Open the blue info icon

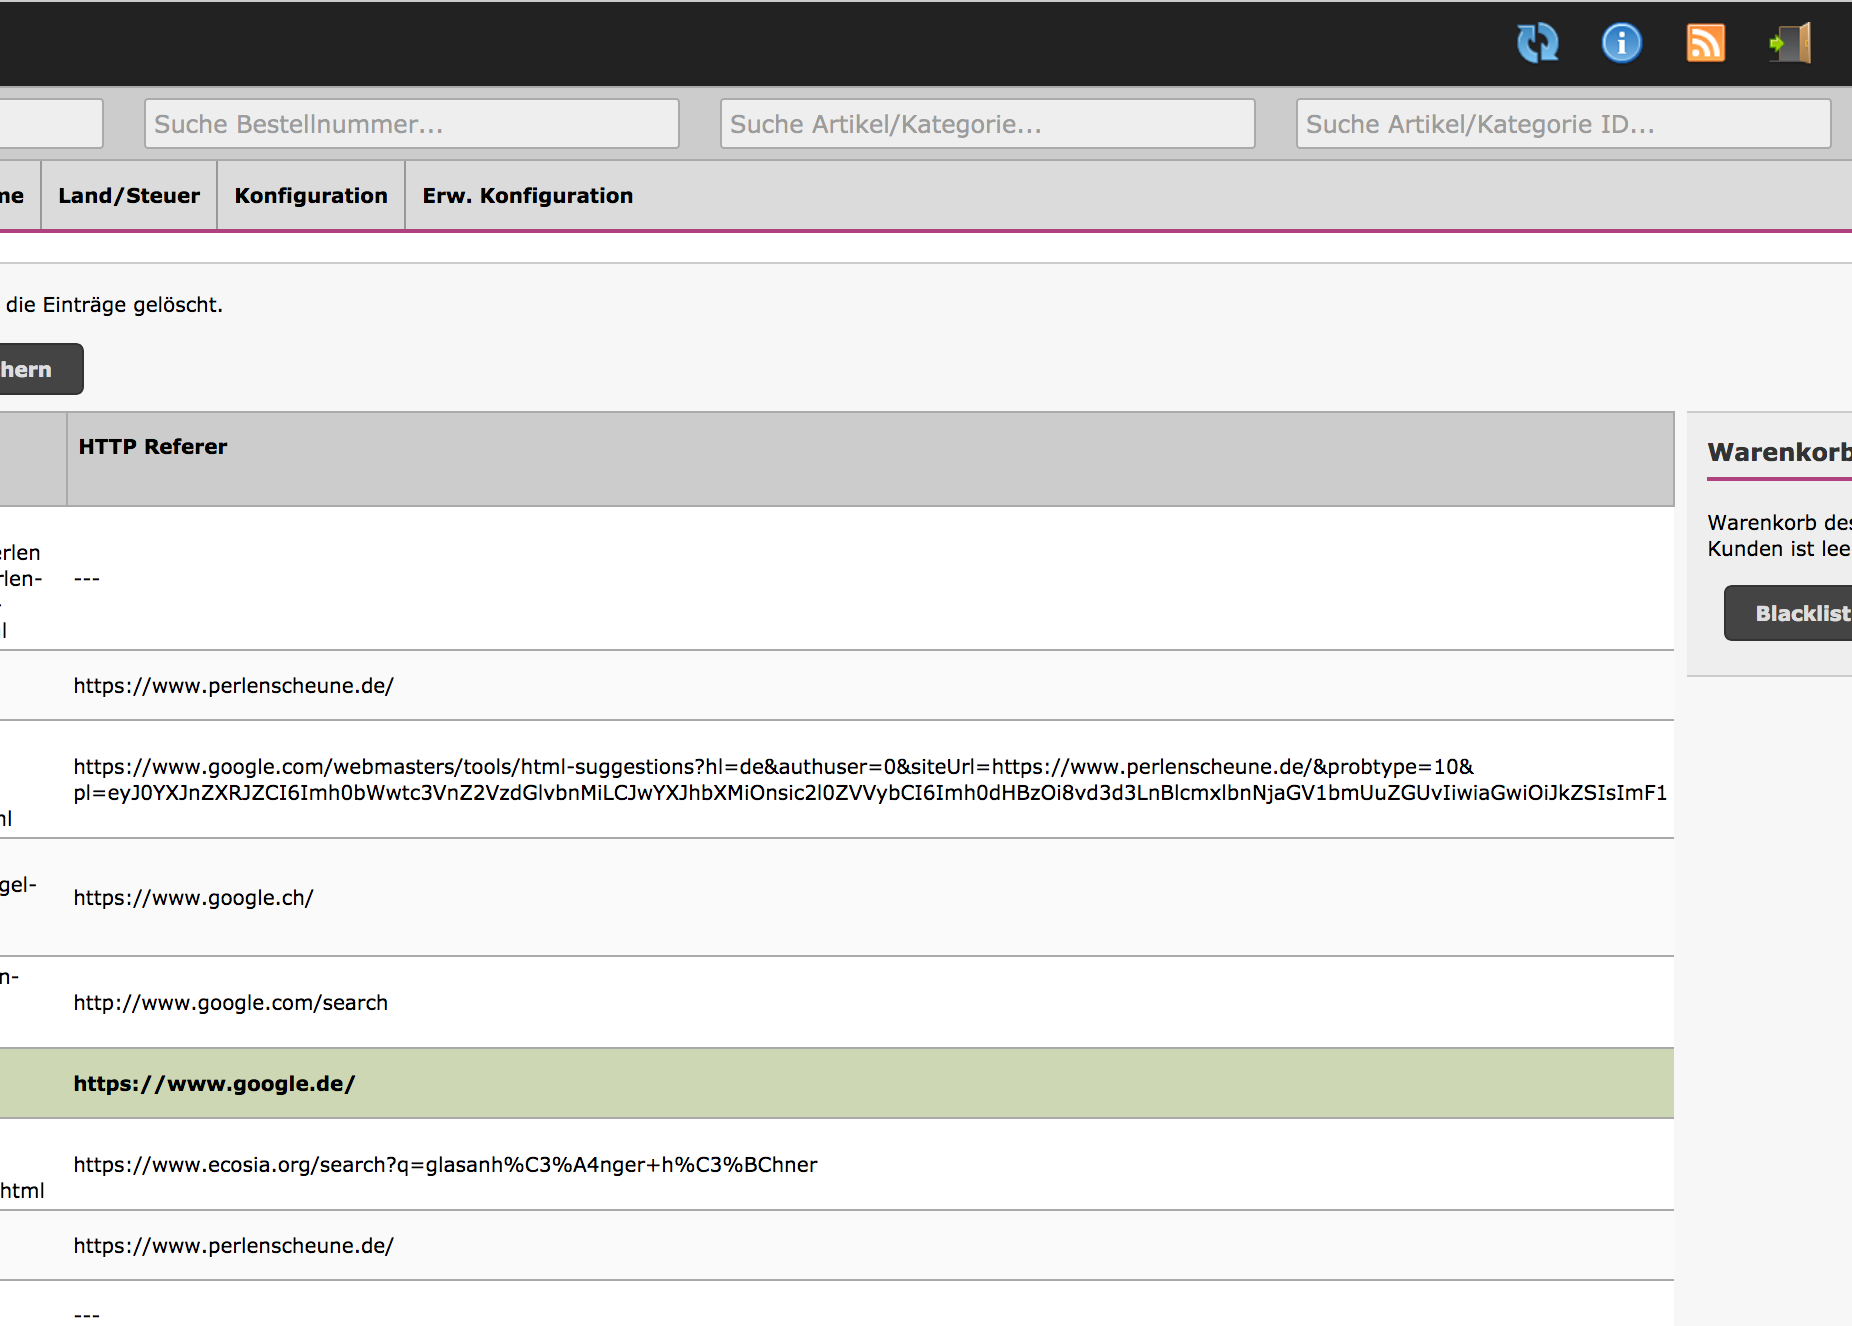(1621, 43)
